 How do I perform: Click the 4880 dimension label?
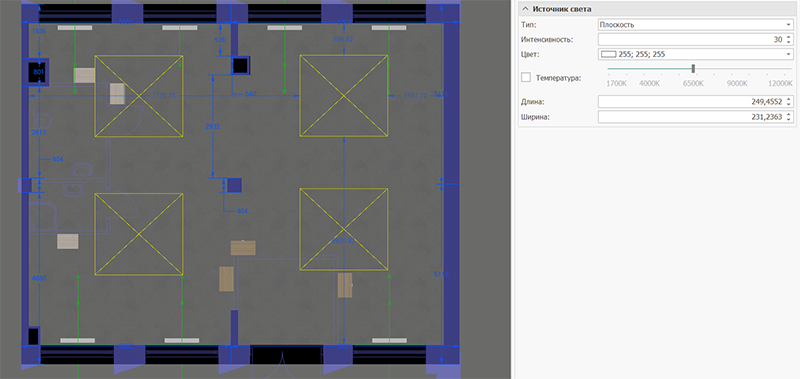pyautogui.click(x=39, y=279)
